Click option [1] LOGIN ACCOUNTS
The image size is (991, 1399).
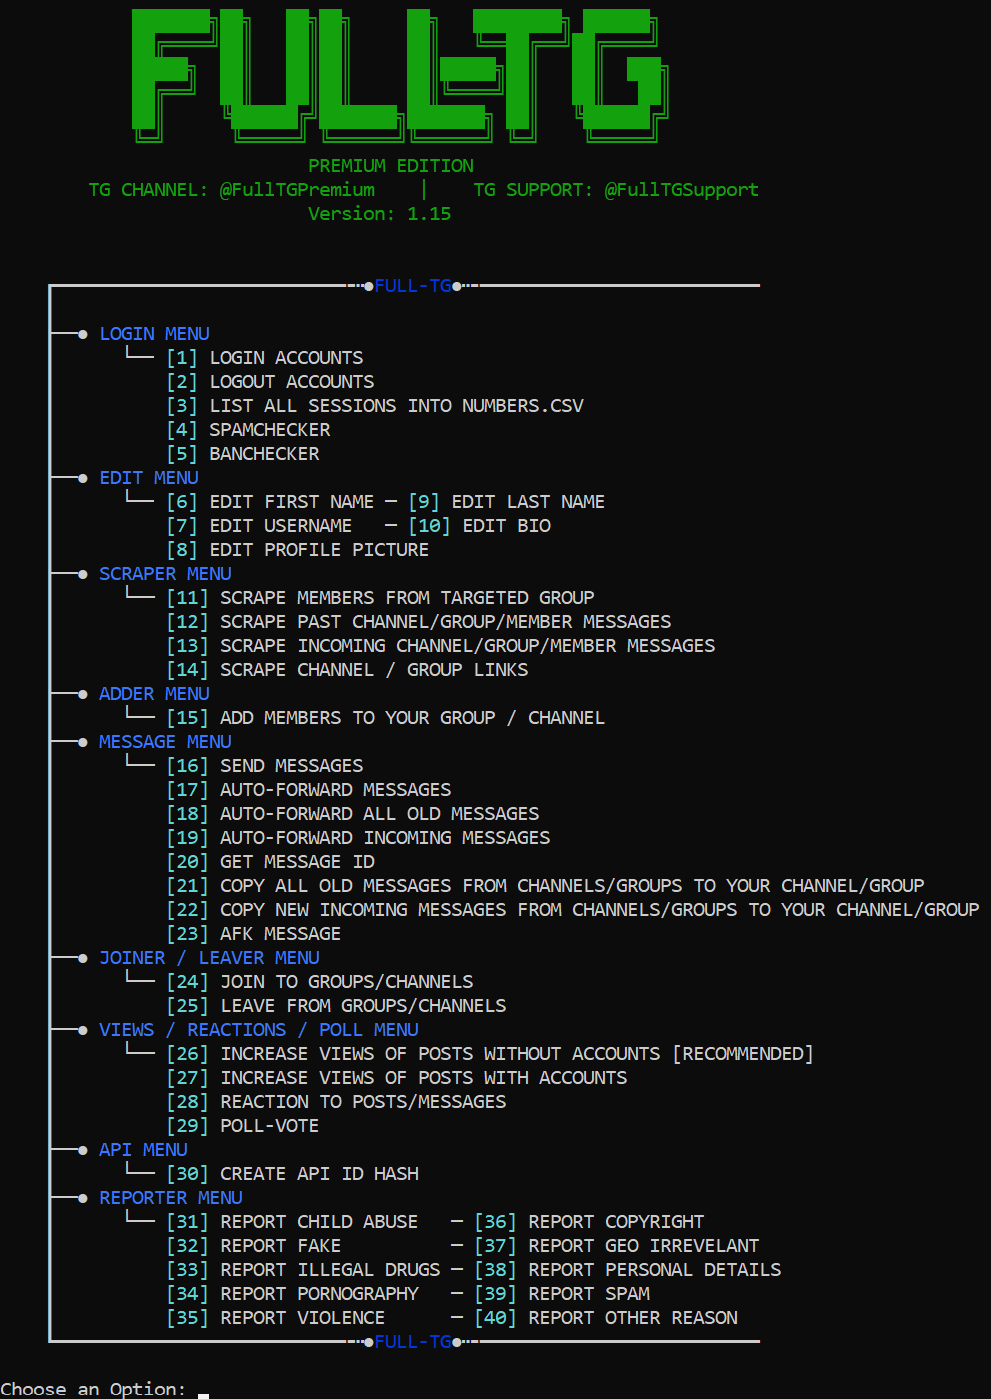(265, 358)
